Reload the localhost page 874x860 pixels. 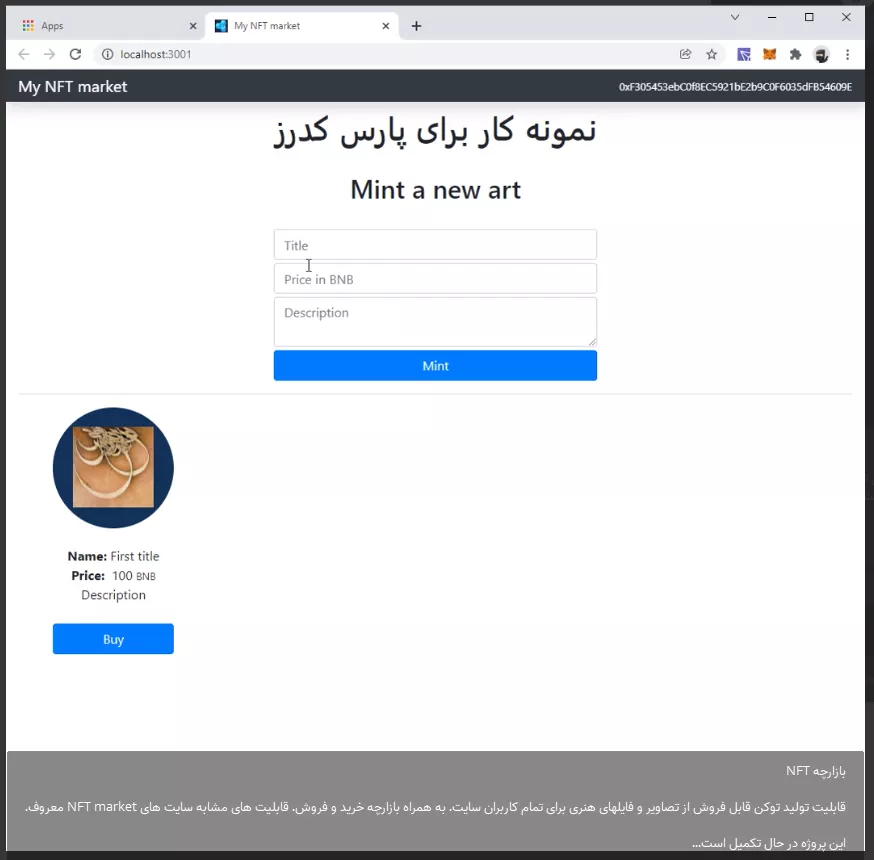coord(75,54)
